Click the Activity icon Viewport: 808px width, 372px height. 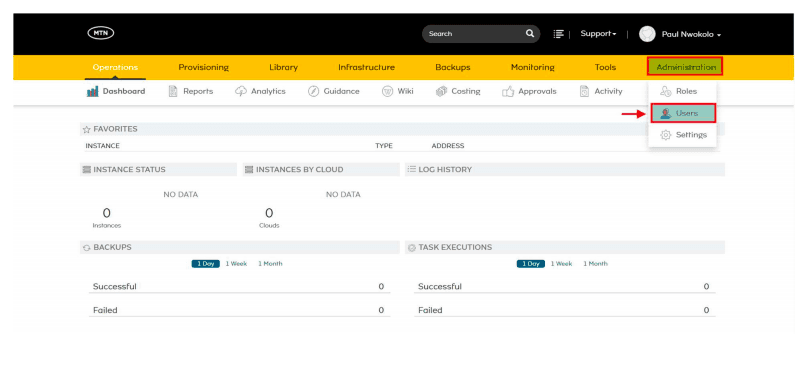coord(584,91)
